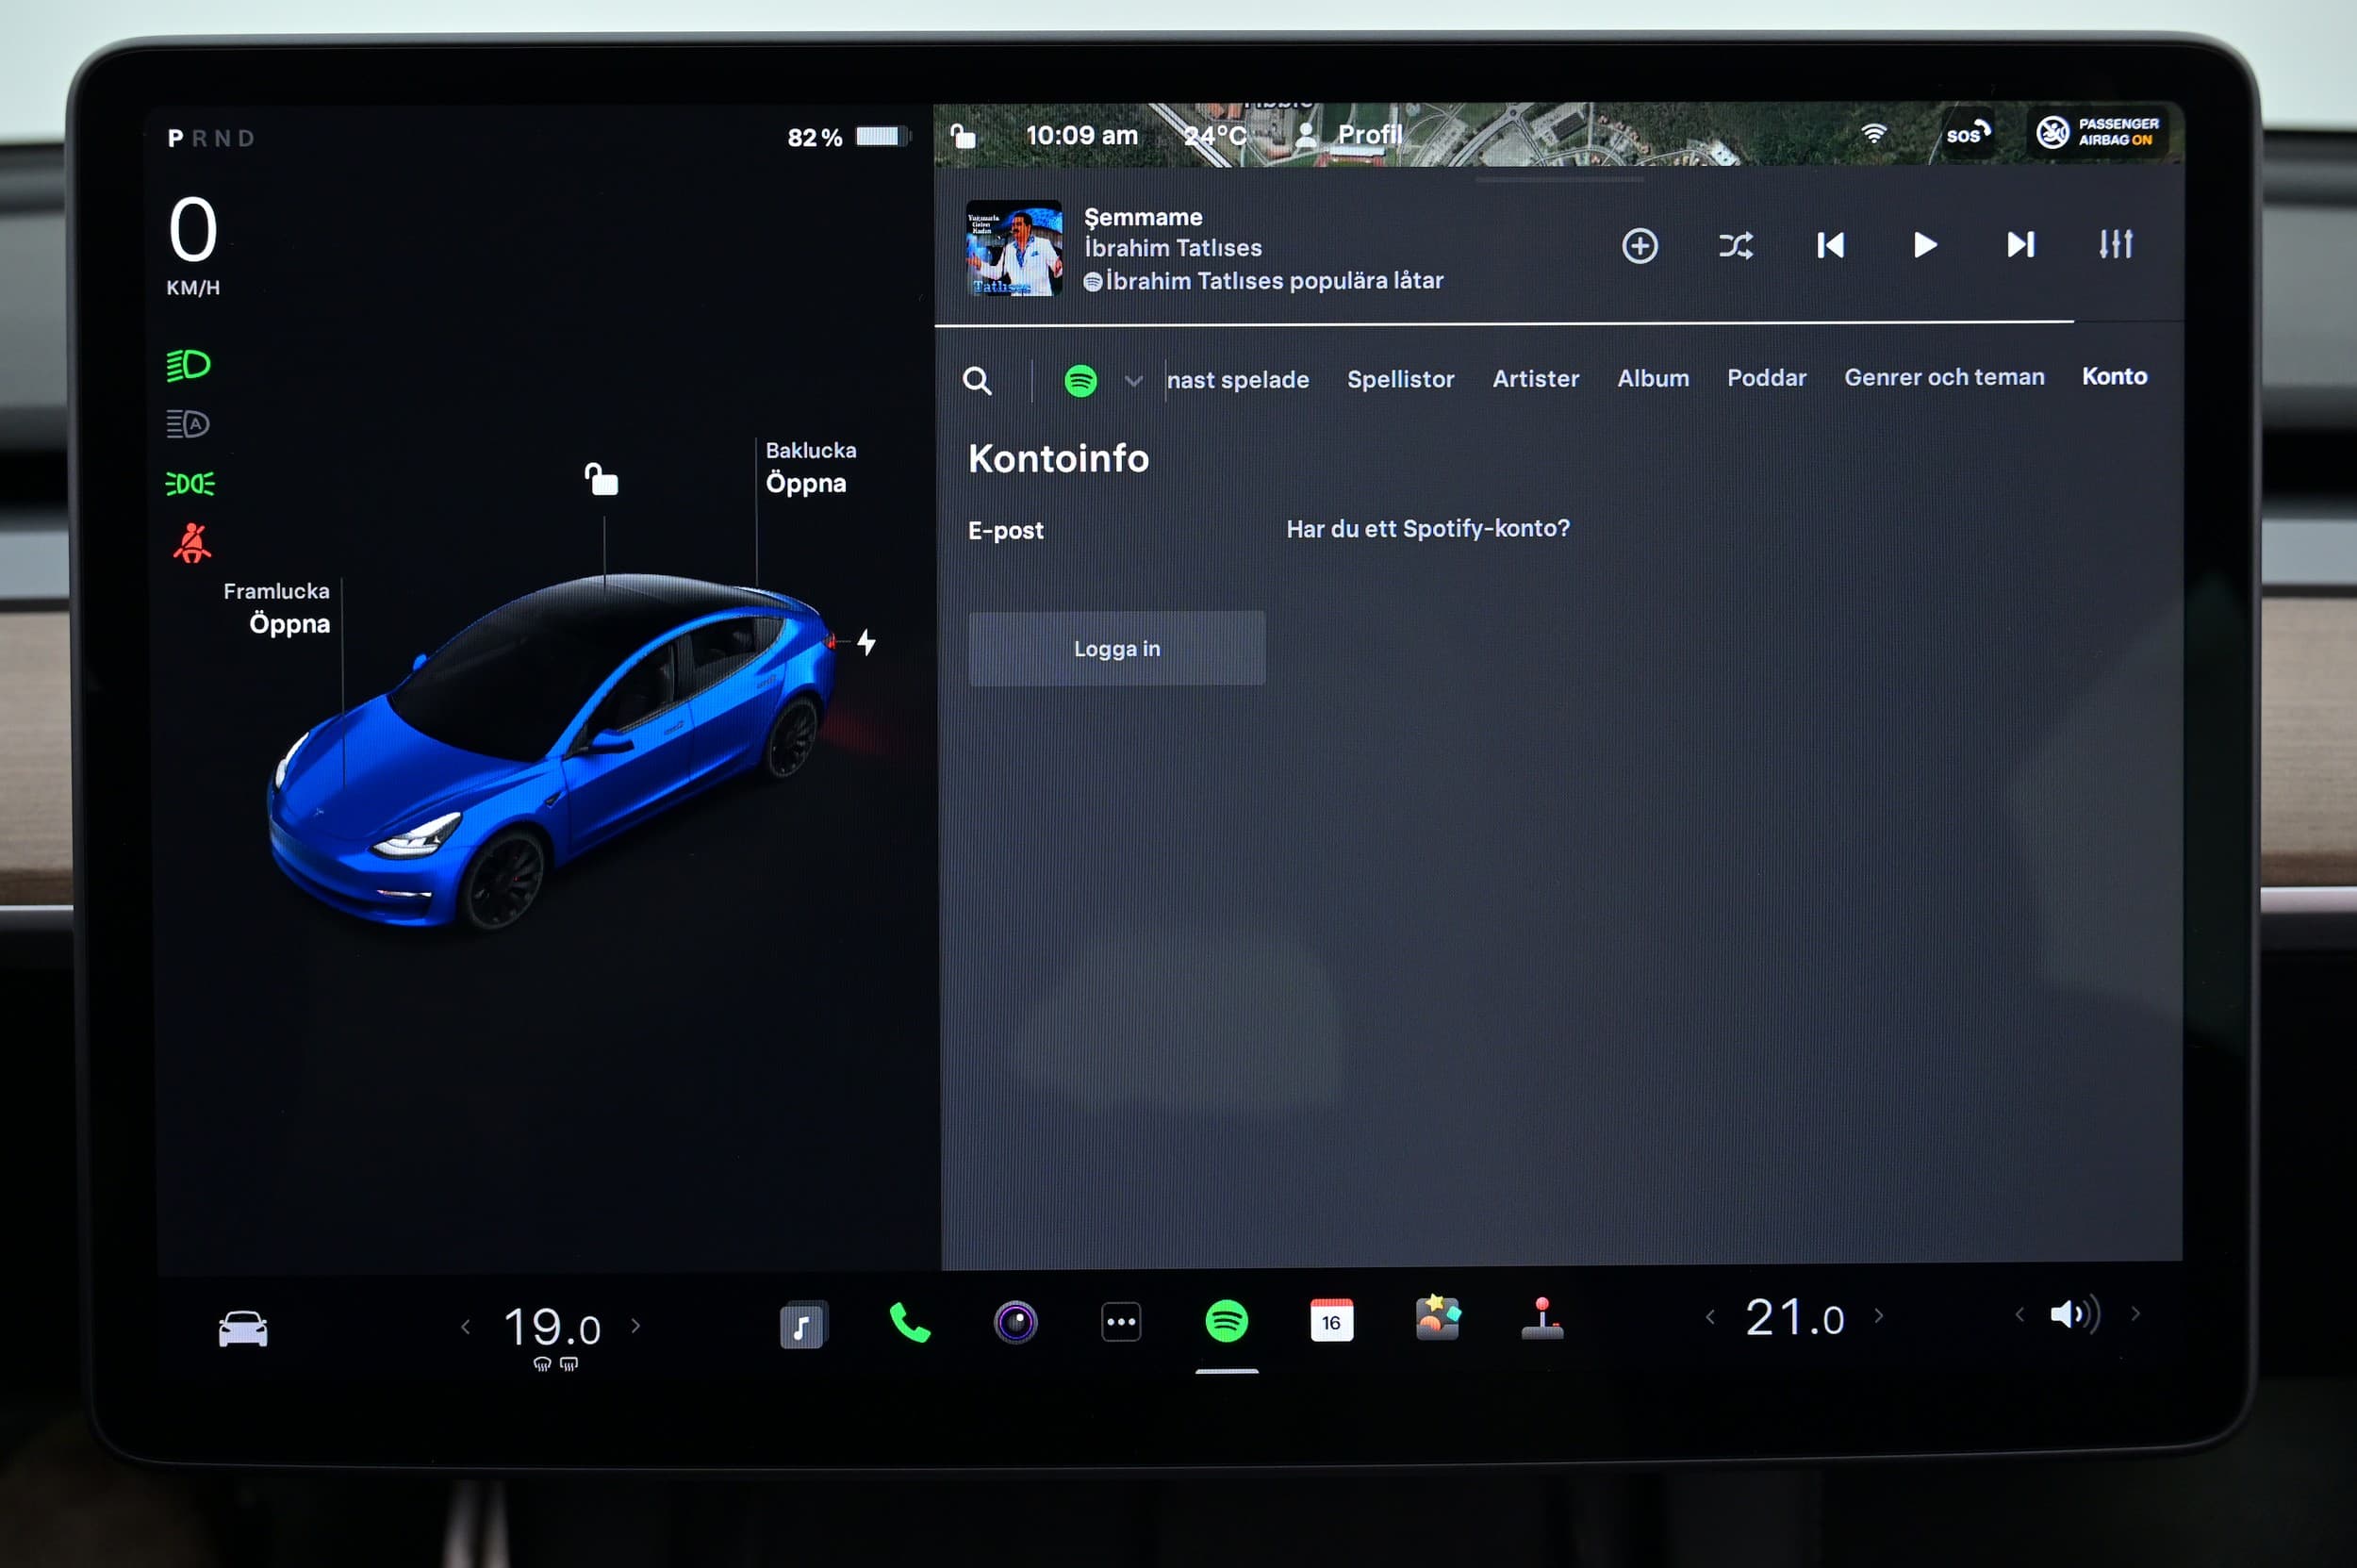The height and width of the screenshot is (1568, 2357).
Task: Tap the seatbelt warning indicator
Action: [191, 543]
